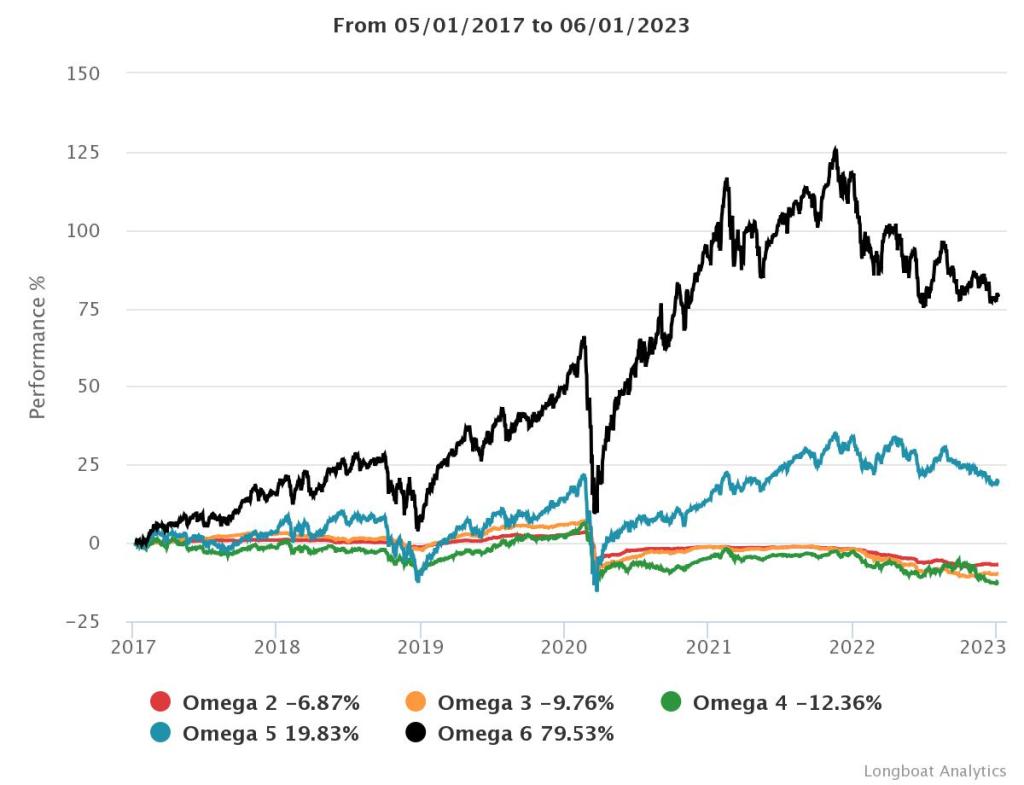Open the Longboat Analytics credit link
This screenshot has width=1024, height=785.
(x=934, y=771)
